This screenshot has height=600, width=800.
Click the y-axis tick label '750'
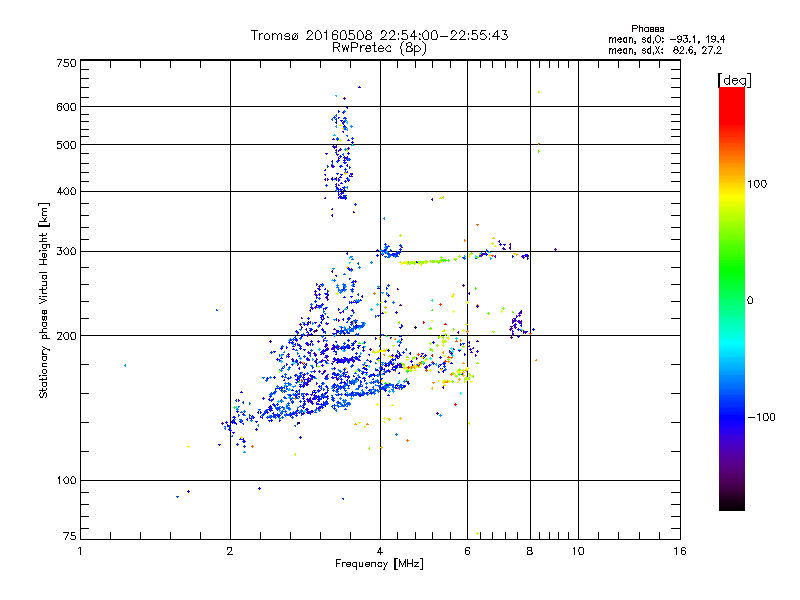pos(66,63)
